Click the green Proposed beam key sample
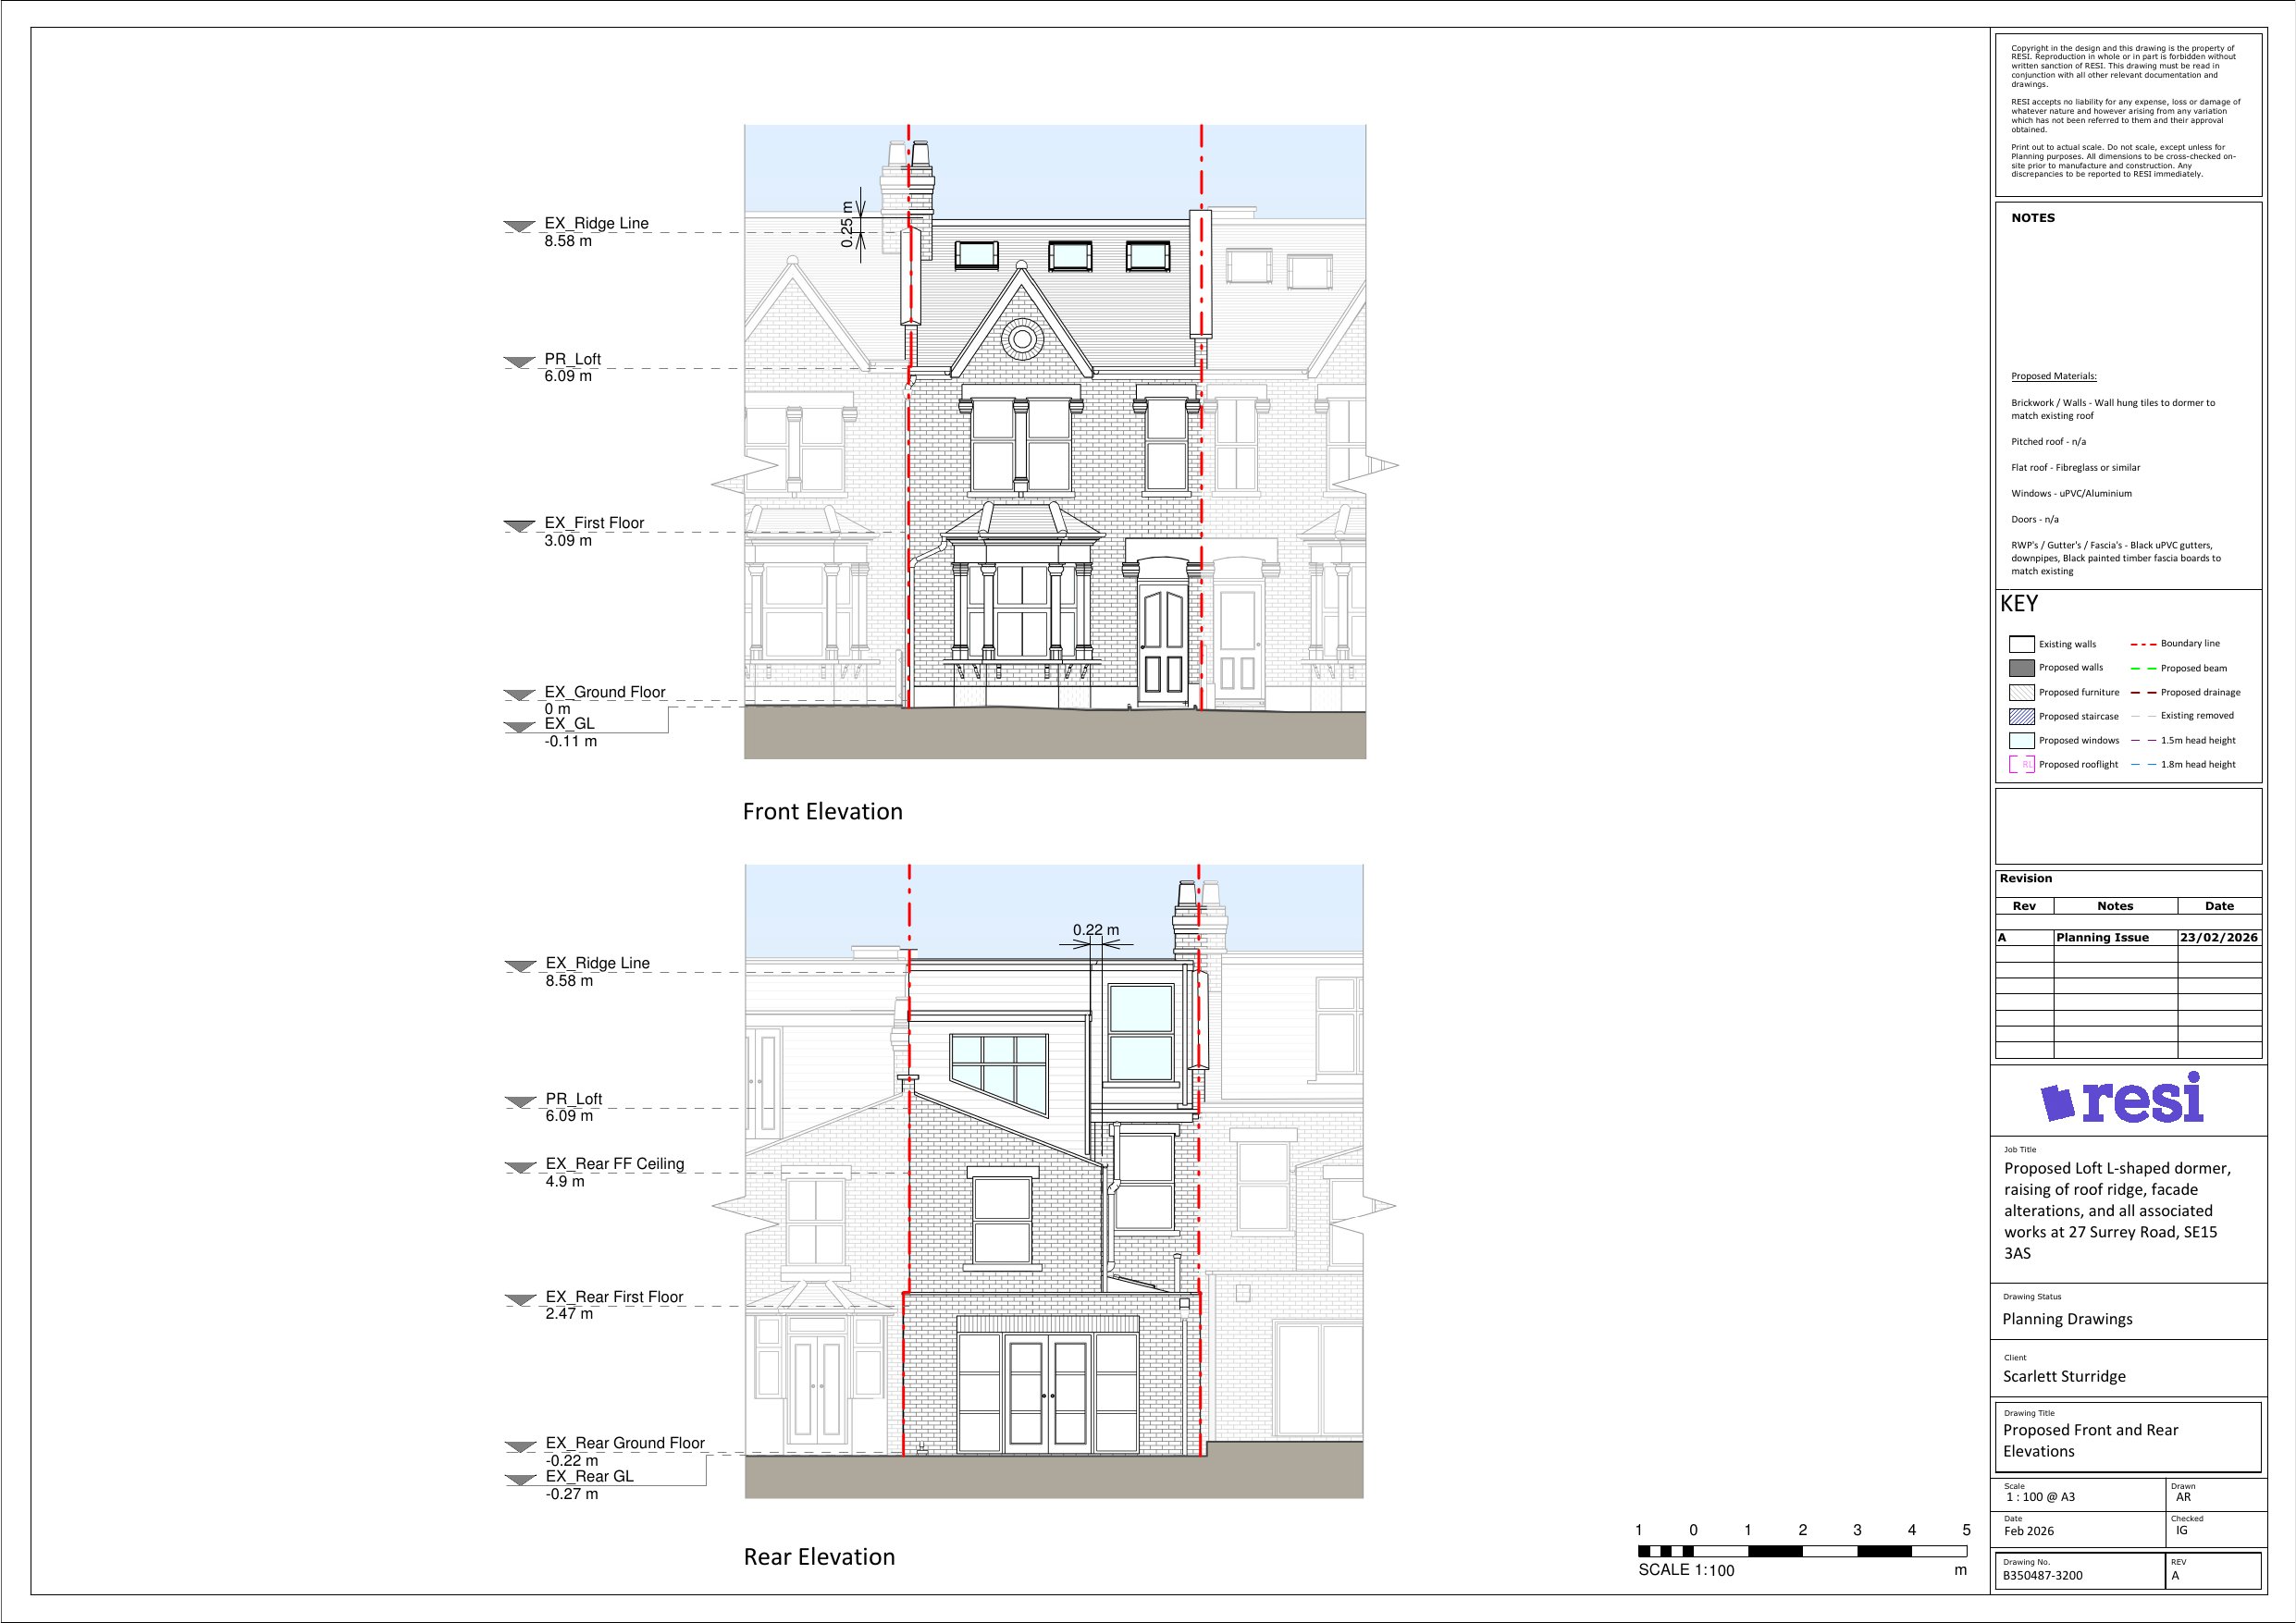This screenshot has width=2296, height=1623. pyautogui.click(x=2143, y=668)
